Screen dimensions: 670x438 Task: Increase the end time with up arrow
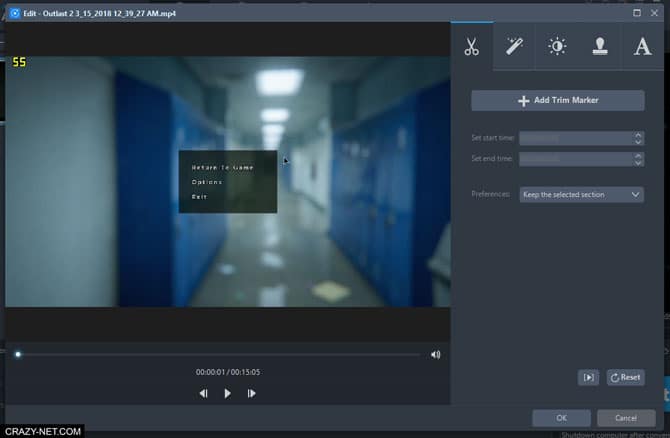coord(638,156)
